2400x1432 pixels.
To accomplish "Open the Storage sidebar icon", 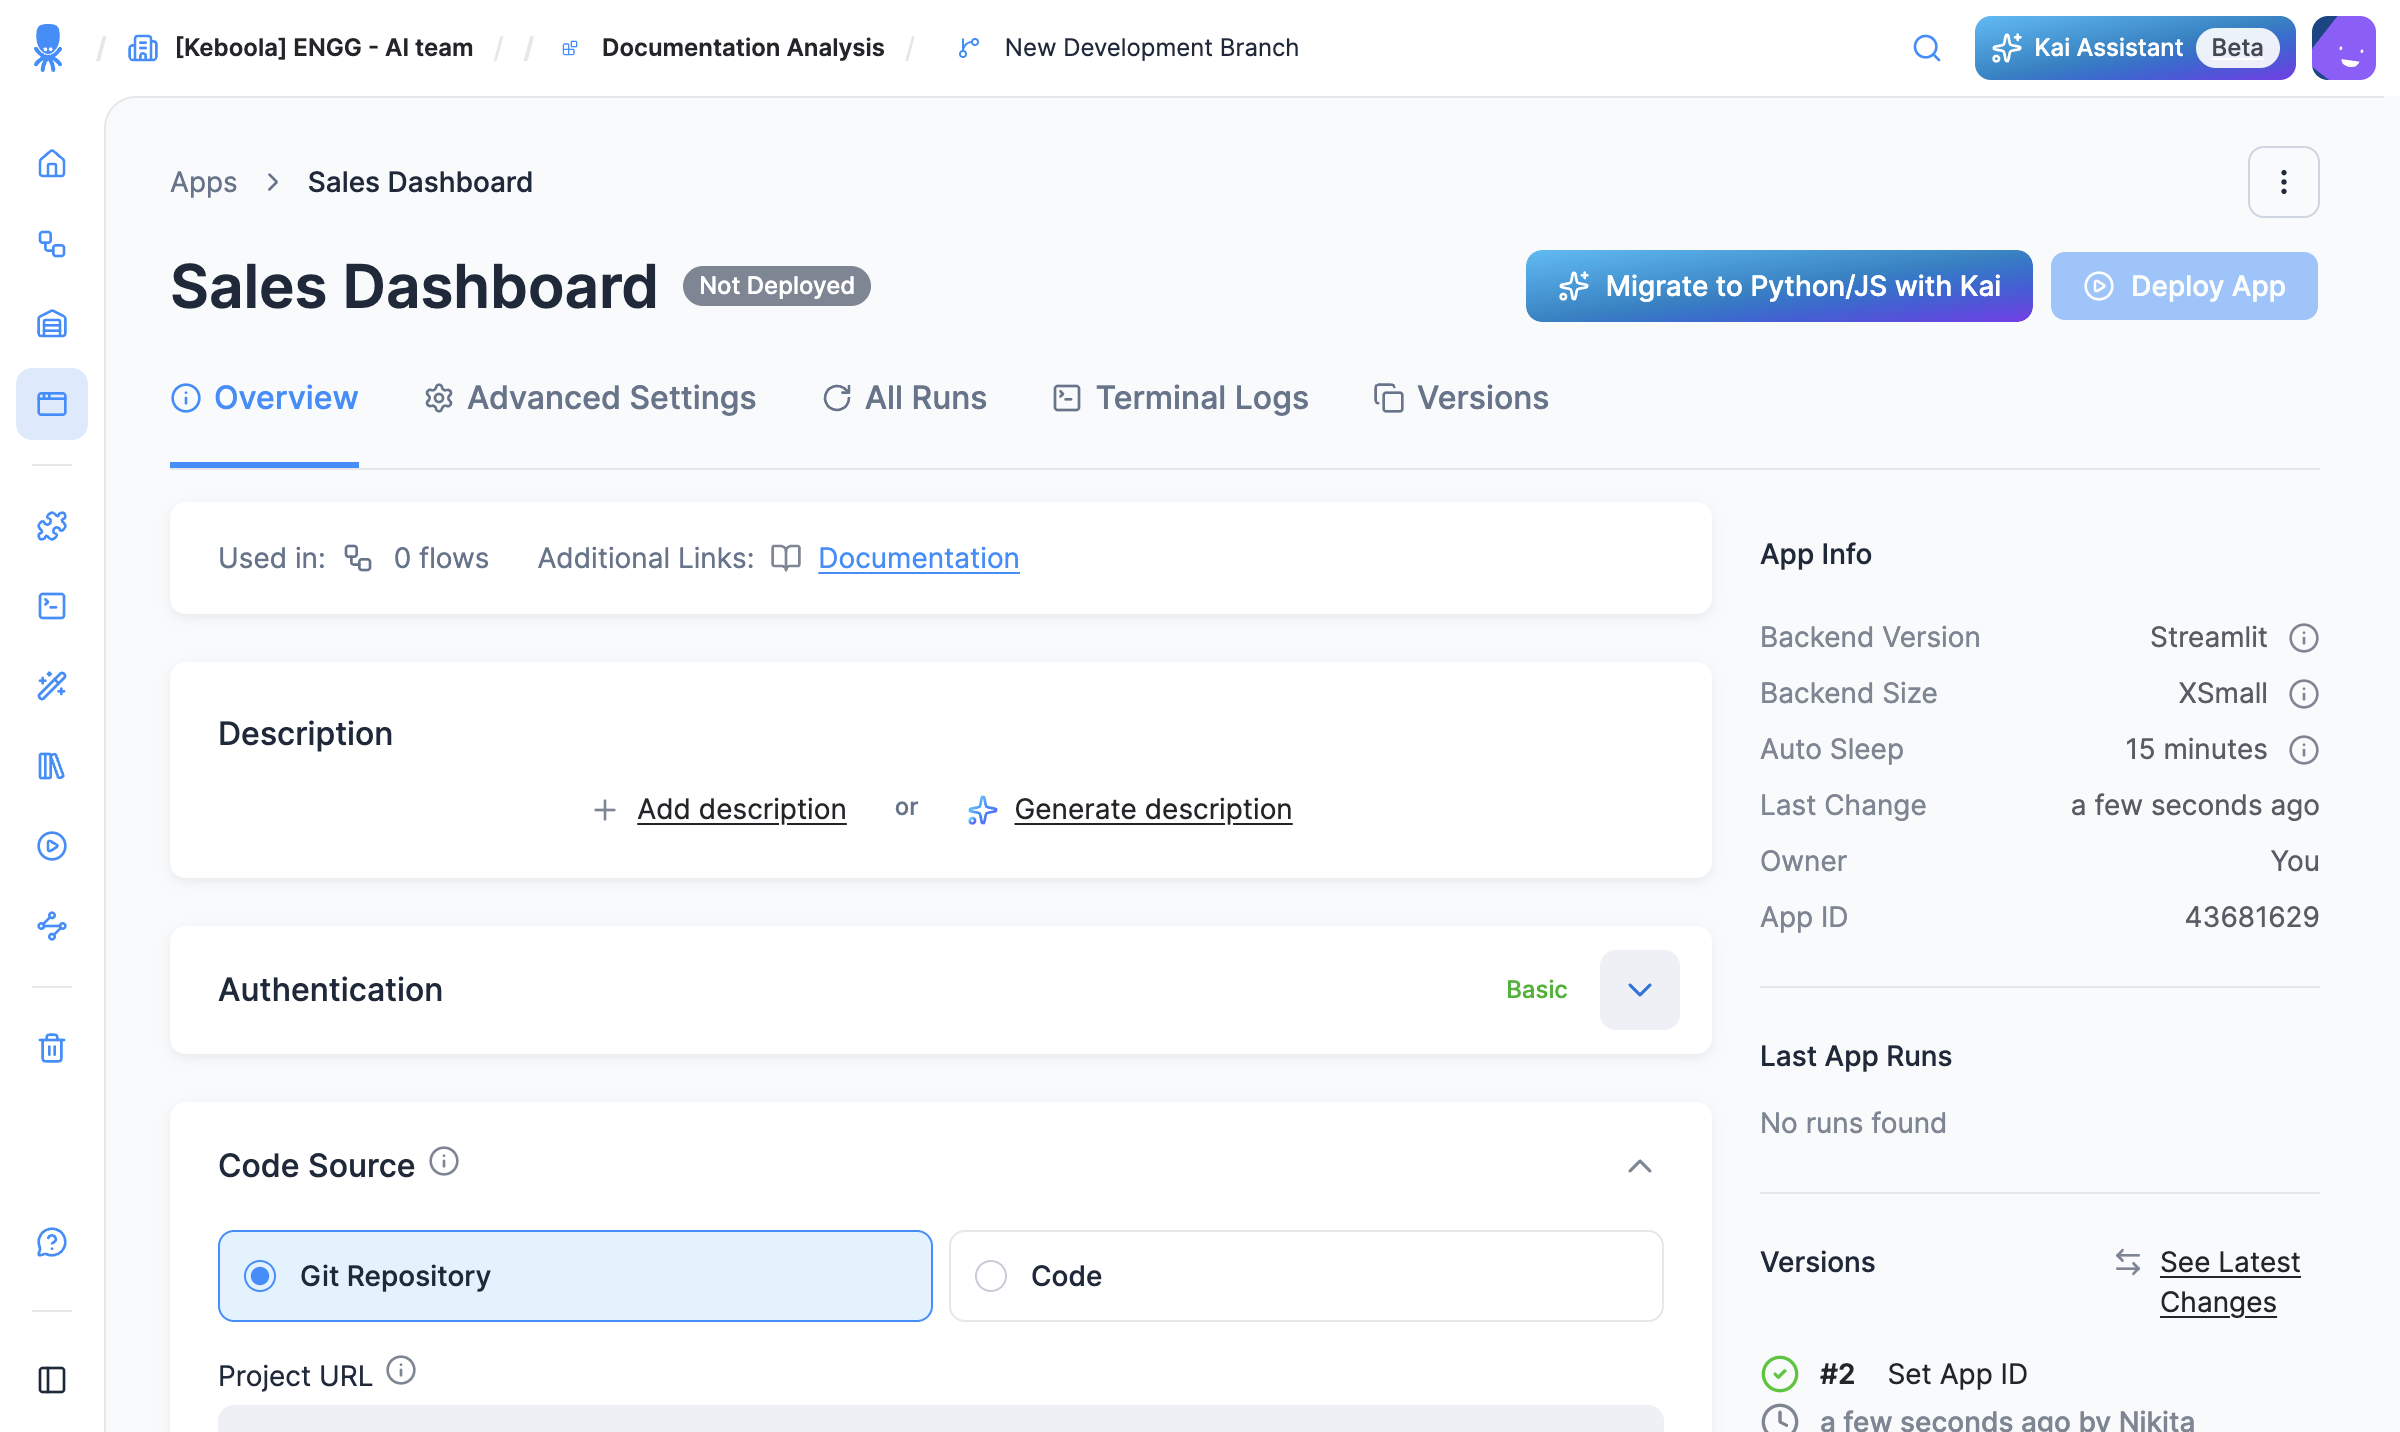I will click(x=52, y=323).
